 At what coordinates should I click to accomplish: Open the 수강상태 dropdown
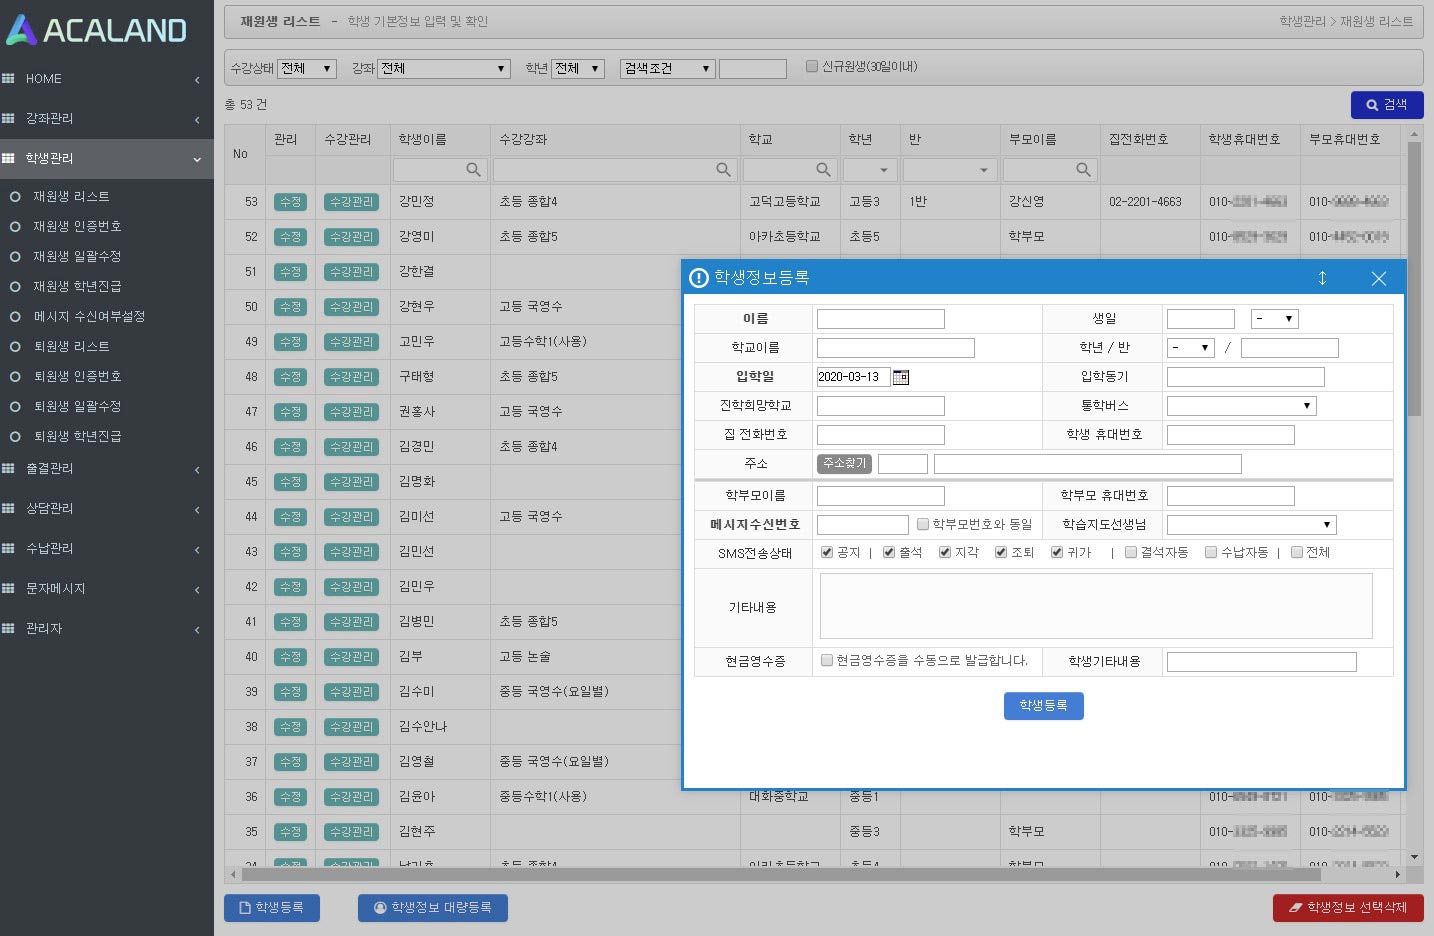307,68
